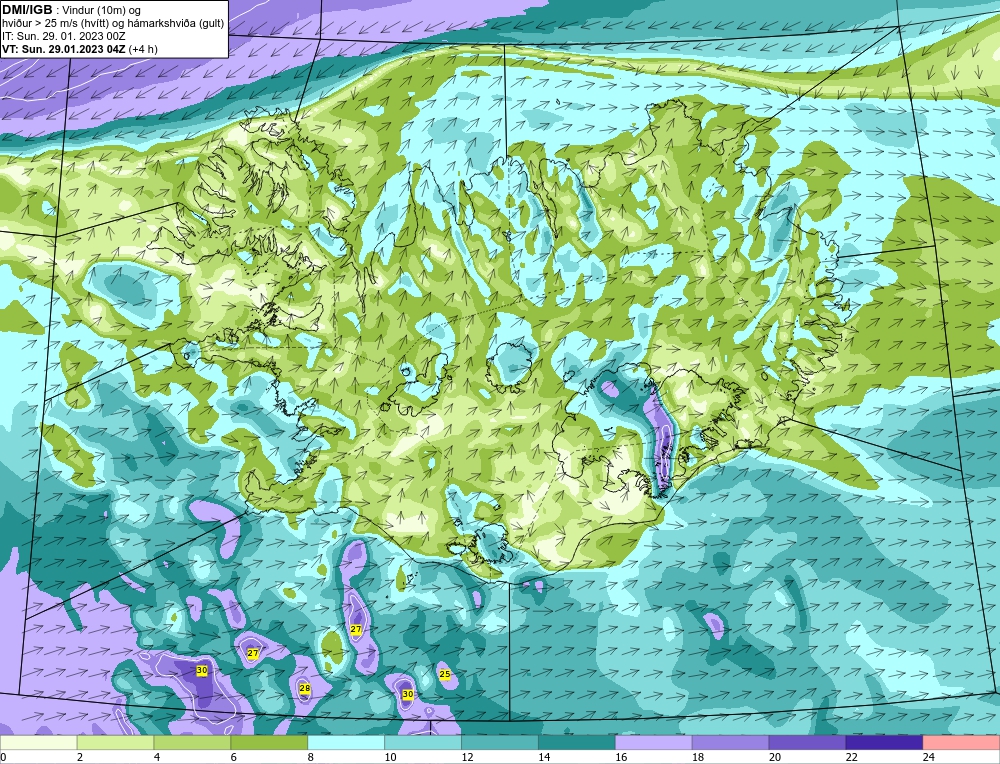Image resolution: width=1000 pixels, height=764 pixels.
Task: Click the legend scale number "20"
Action: [775, 757]
